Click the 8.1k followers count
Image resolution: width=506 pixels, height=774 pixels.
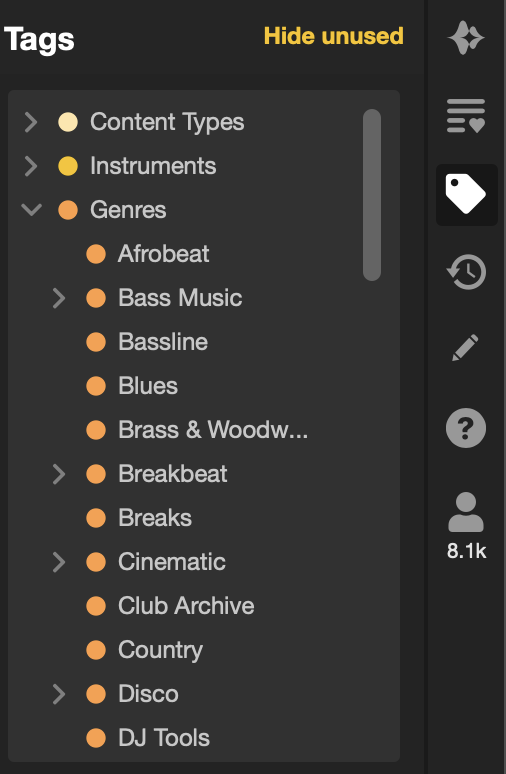click(x=467, y=551)
